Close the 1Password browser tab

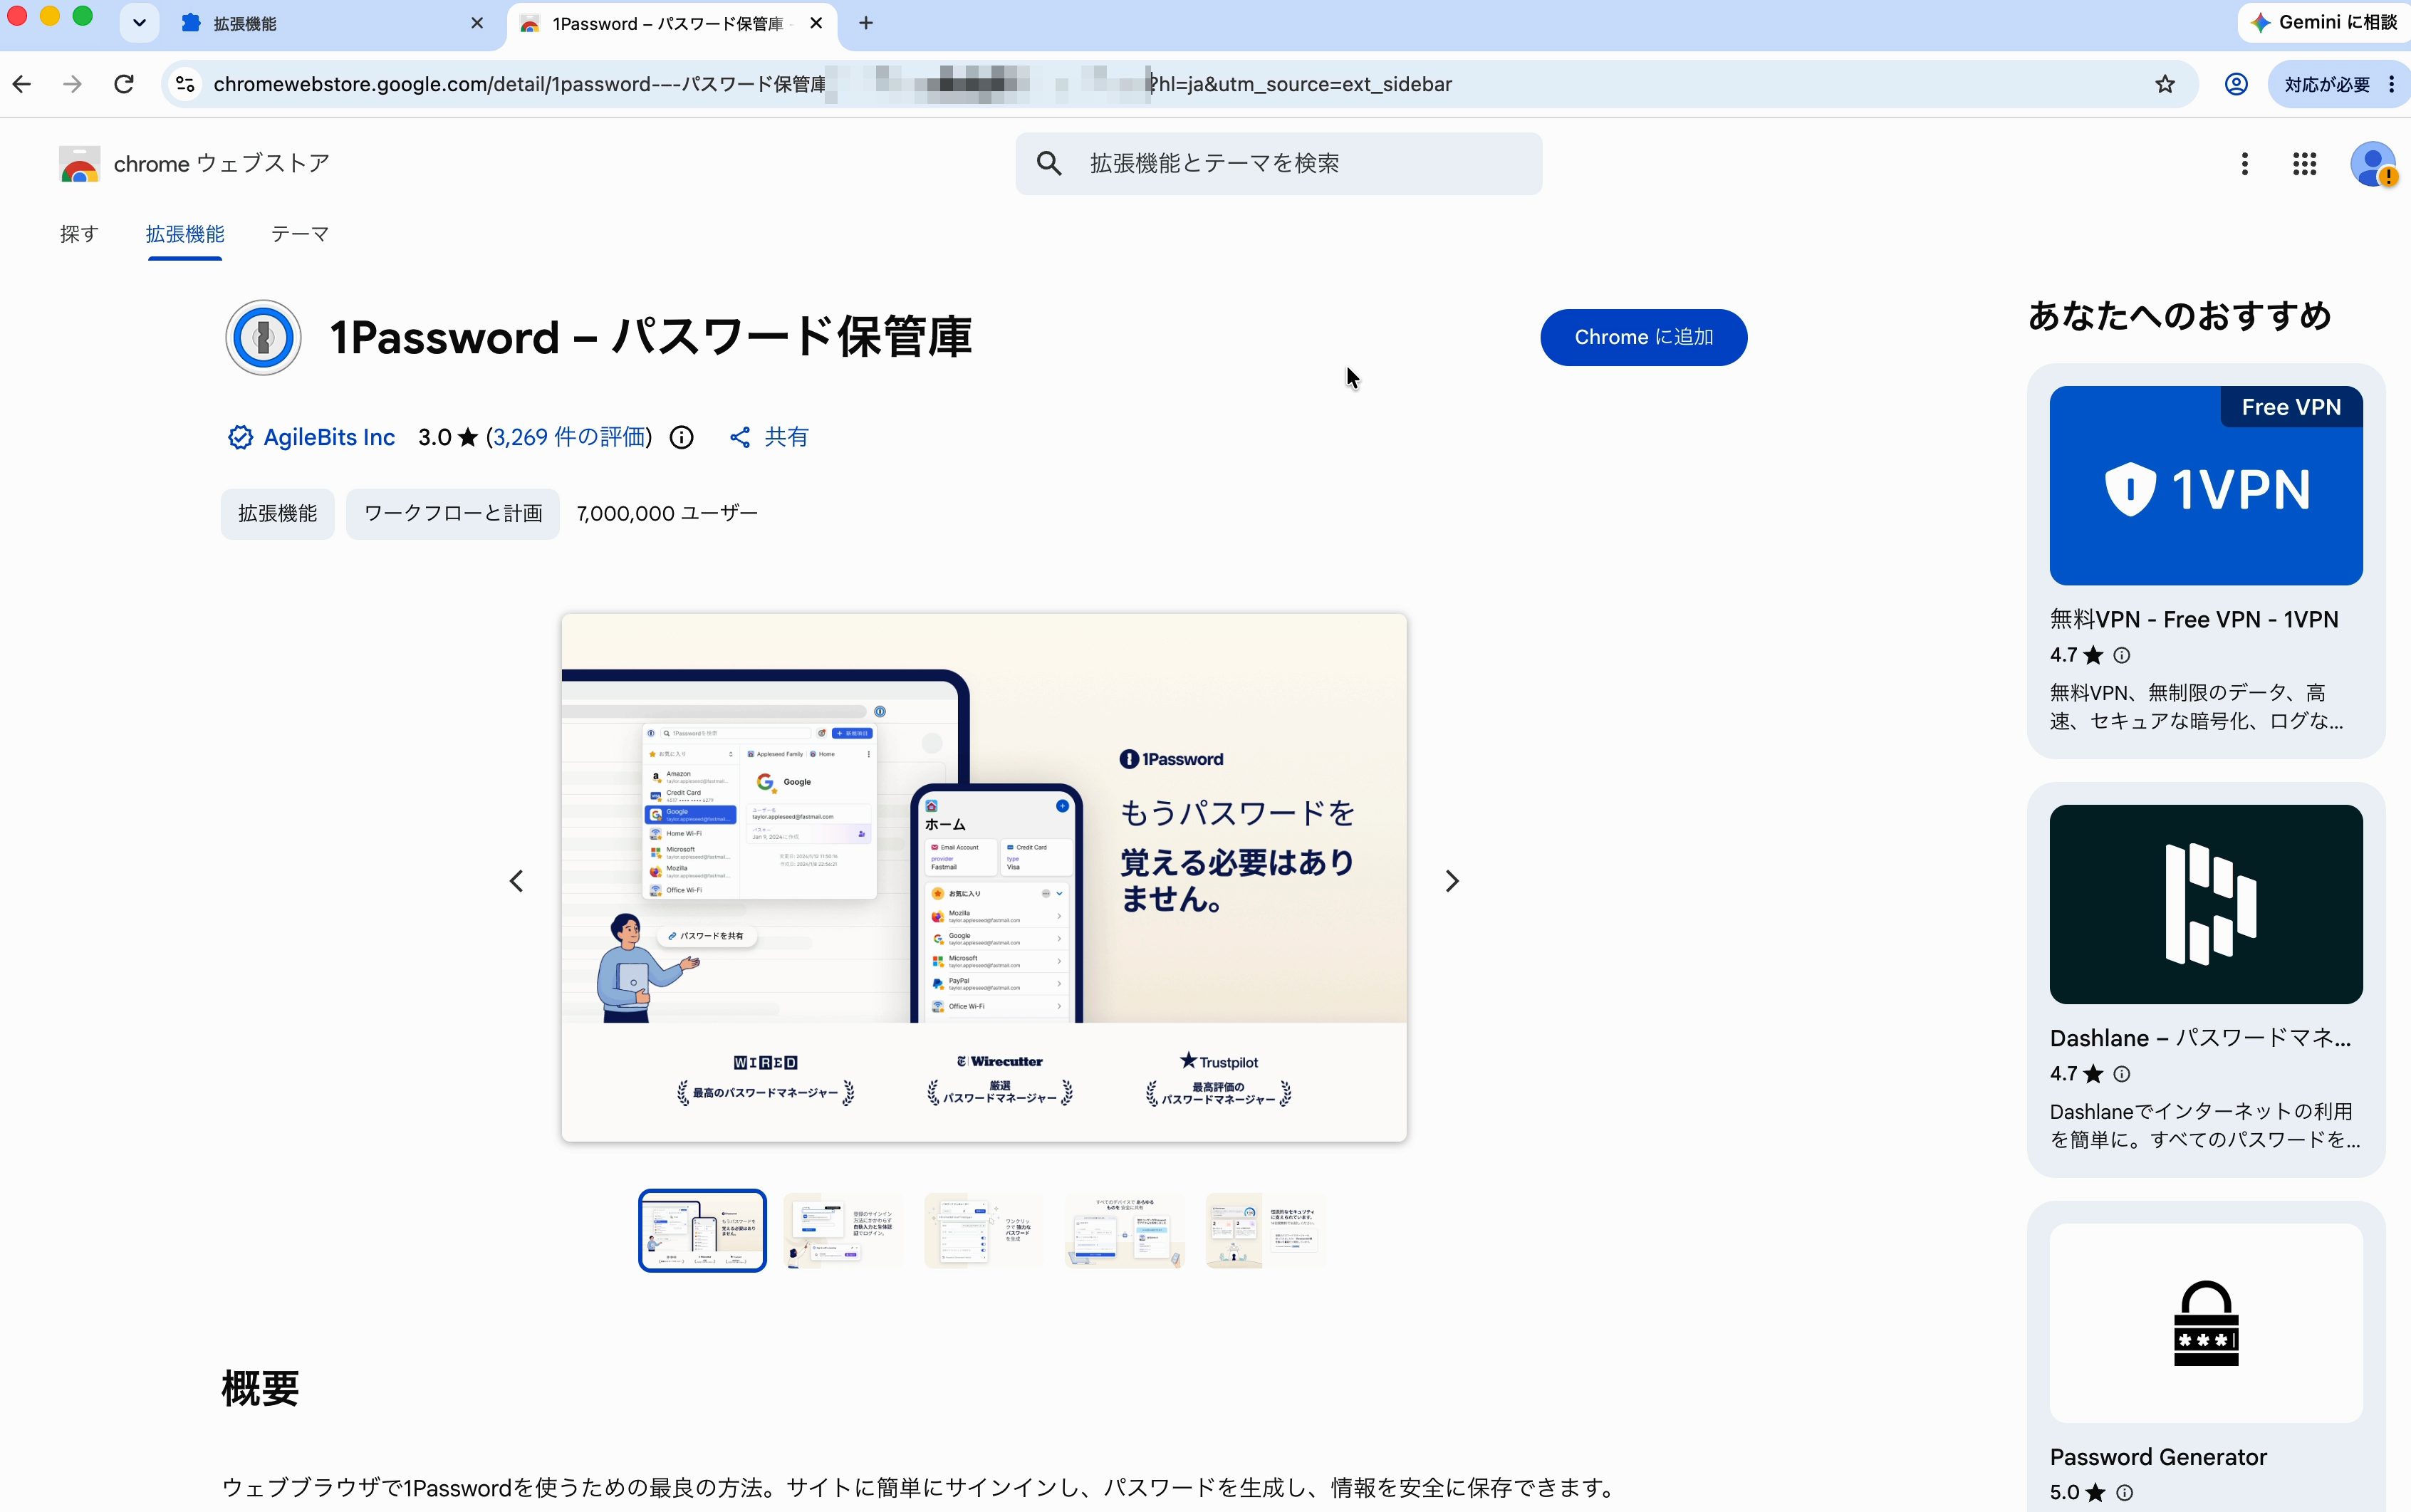click(816, 23)
